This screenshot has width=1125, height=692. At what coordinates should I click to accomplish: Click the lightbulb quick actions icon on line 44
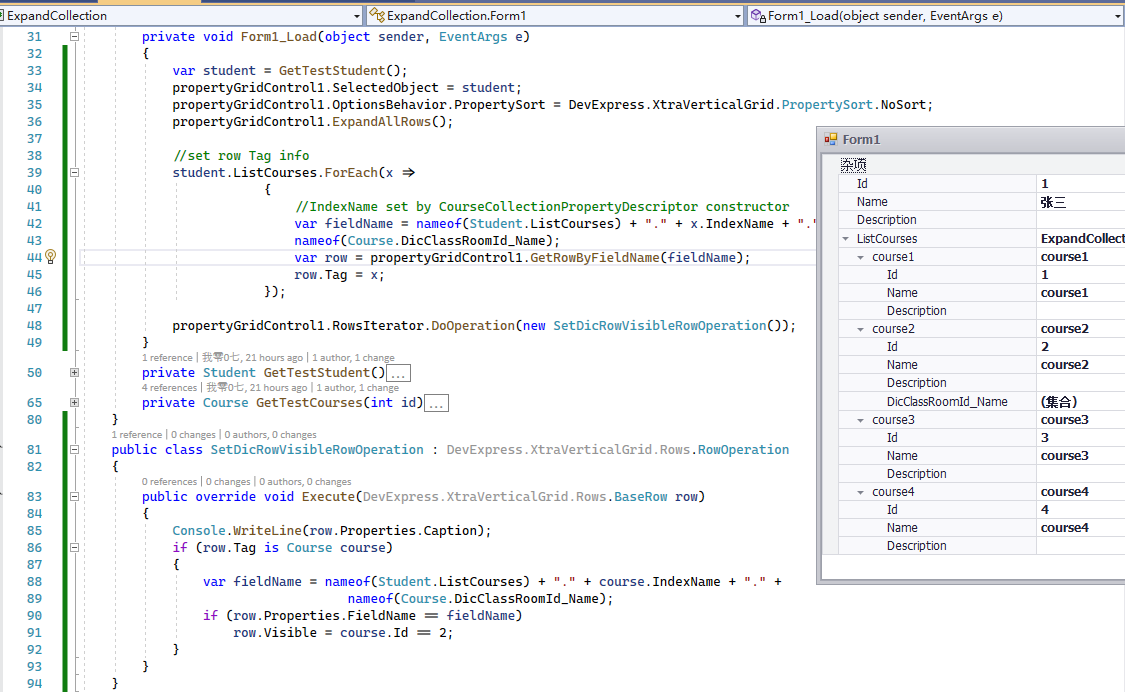pos(50,257)
